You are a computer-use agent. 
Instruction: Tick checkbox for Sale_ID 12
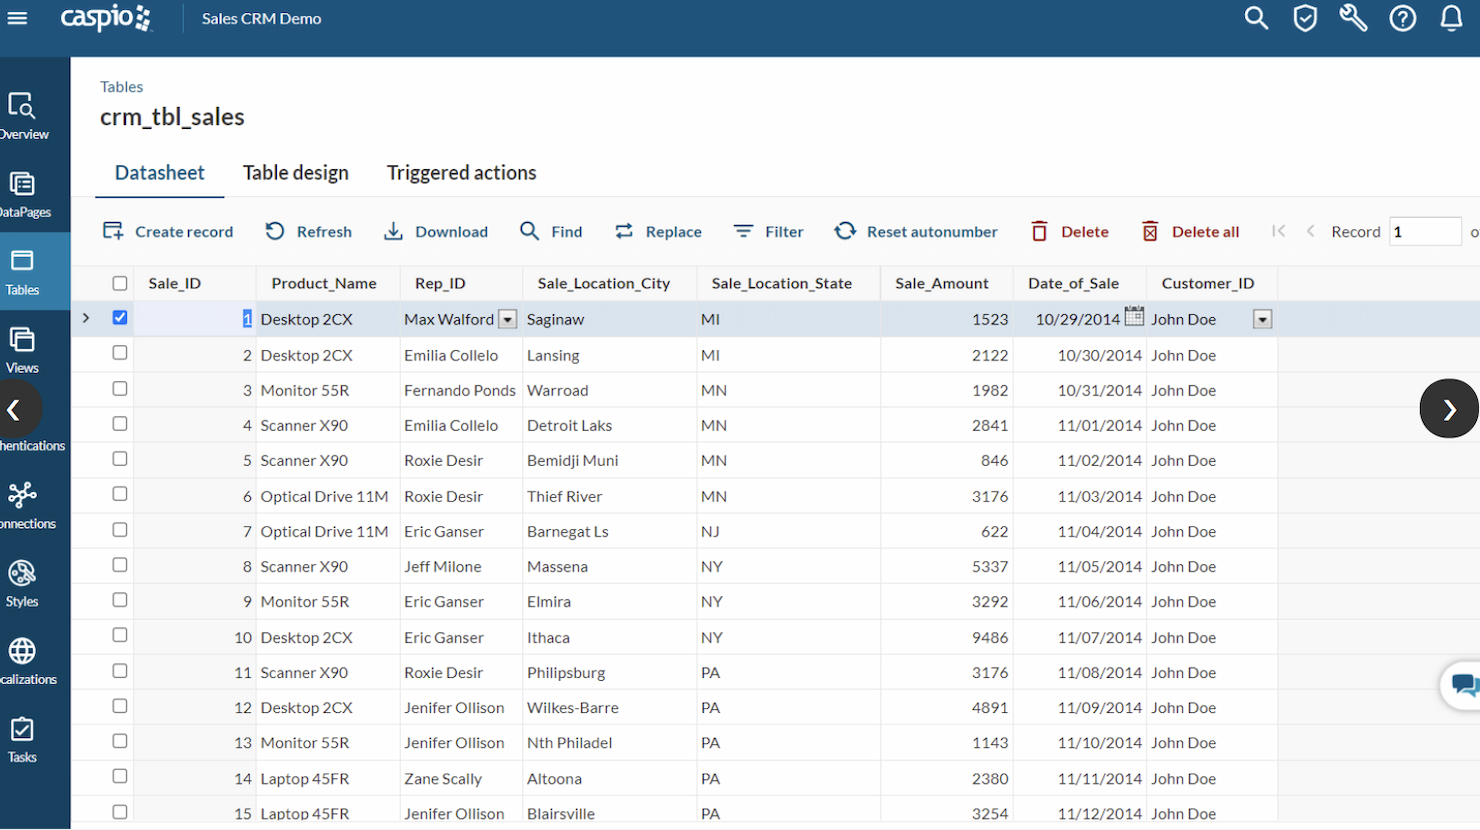(x=120, y=706)
